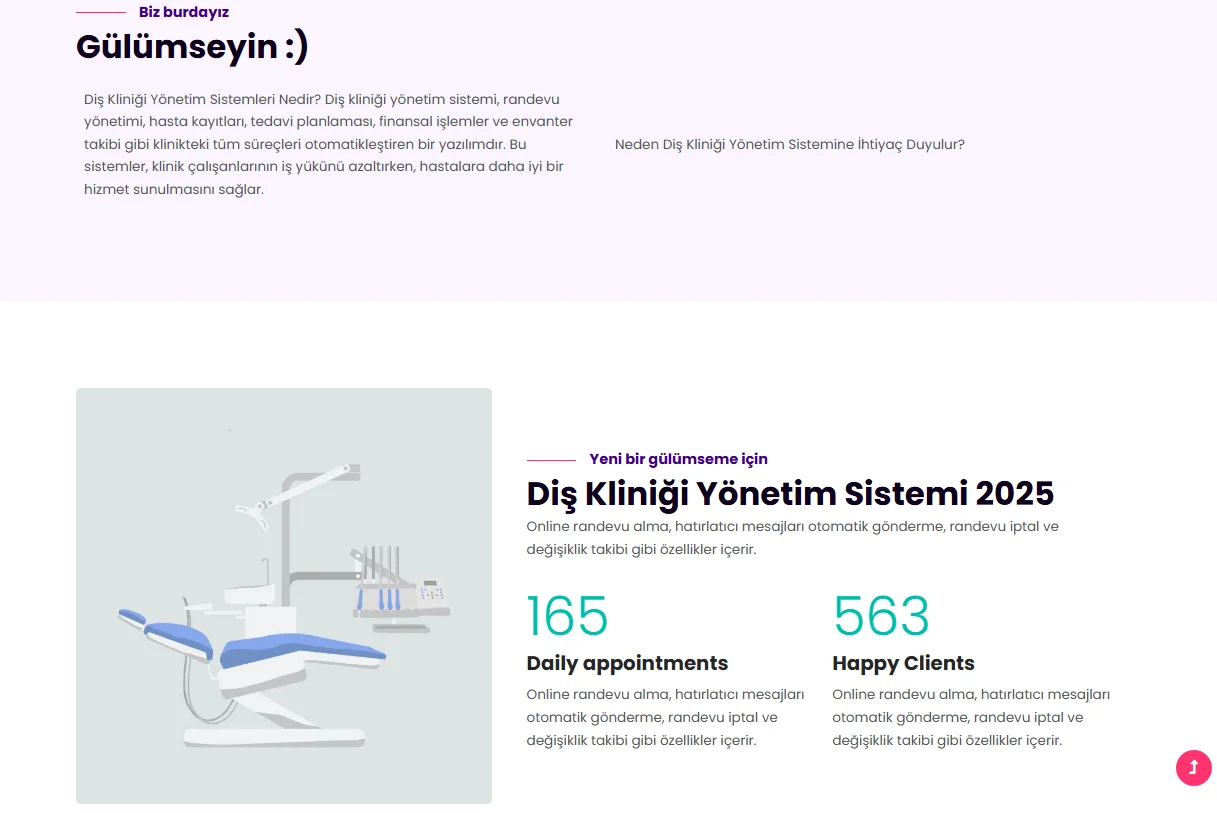Click the 'Happy Clients' title

(903, 663)
